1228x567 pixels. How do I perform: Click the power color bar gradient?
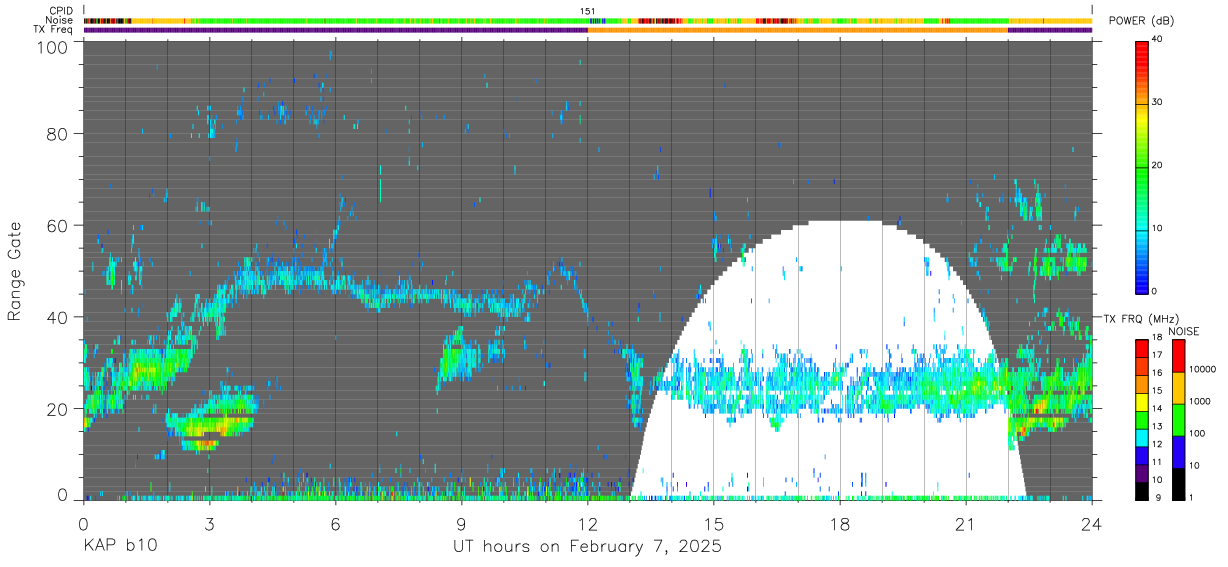tap(1142, 167)
